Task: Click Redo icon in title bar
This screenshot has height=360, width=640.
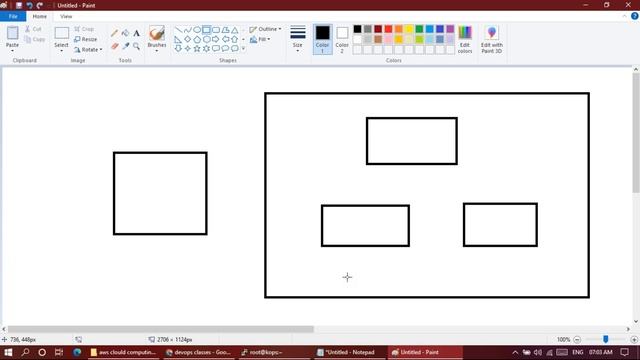Action: click(x=40, y=5)
